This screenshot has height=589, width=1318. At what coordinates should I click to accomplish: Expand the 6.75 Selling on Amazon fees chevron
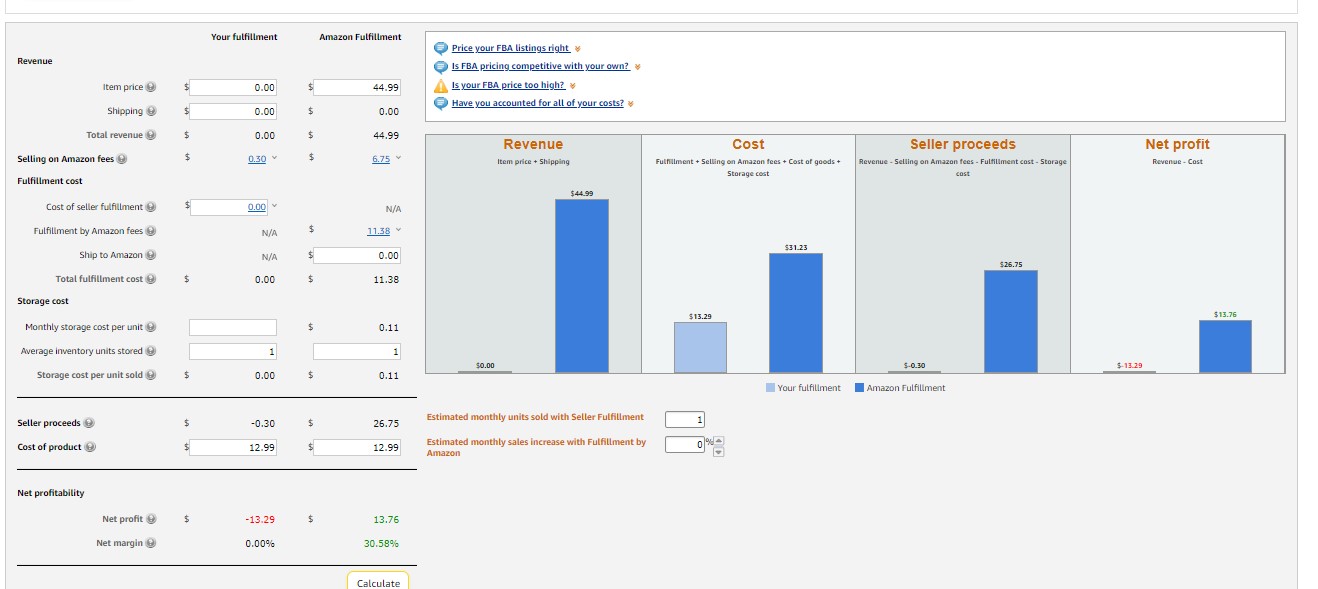[397, 159]
